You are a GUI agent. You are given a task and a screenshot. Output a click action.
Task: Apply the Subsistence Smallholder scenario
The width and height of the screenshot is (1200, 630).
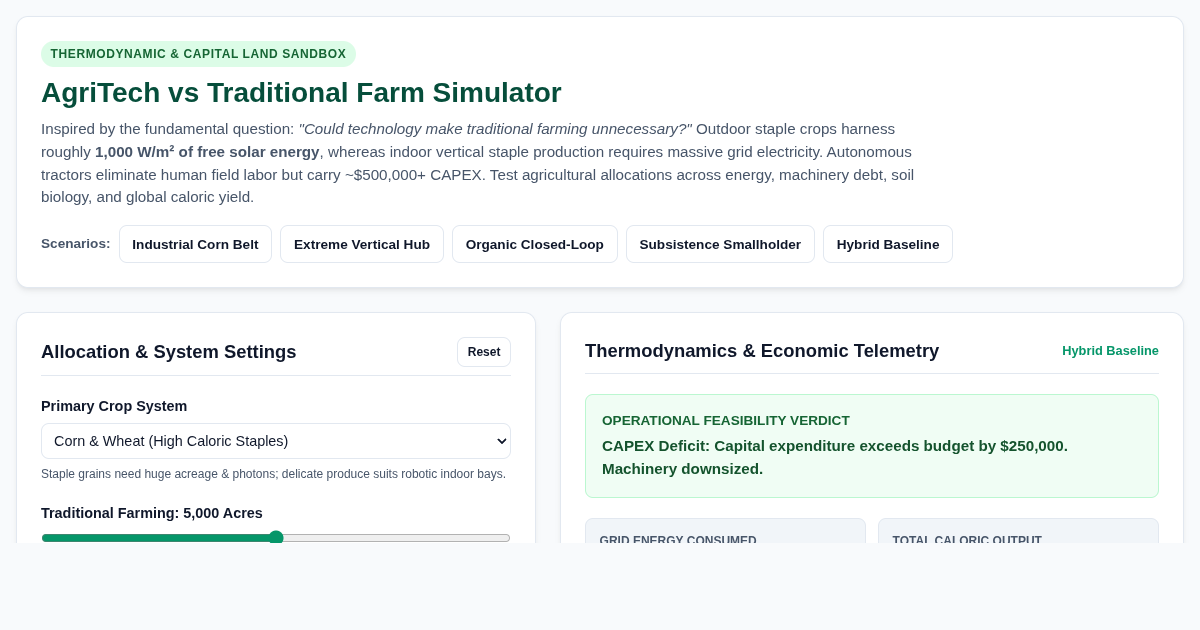pos(720,244)
